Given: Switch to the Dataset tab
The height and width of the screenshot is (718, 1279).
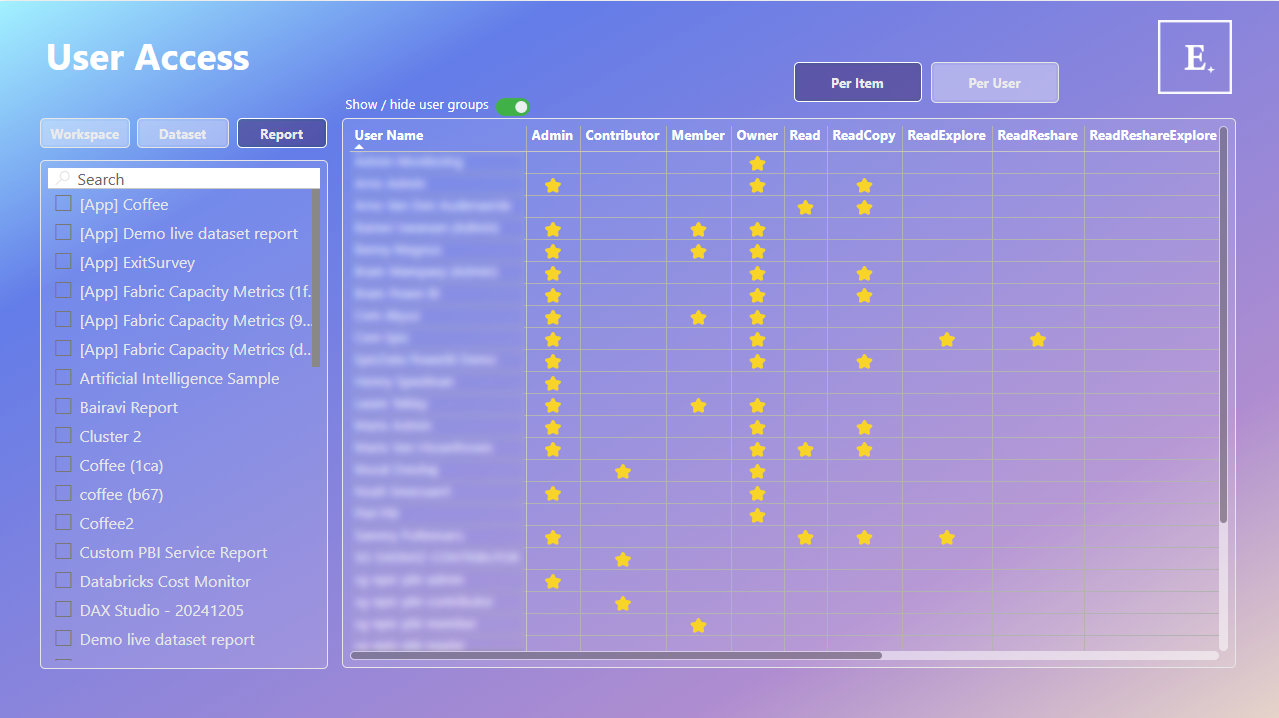Looking at the screenshot, I should [183, 134].
